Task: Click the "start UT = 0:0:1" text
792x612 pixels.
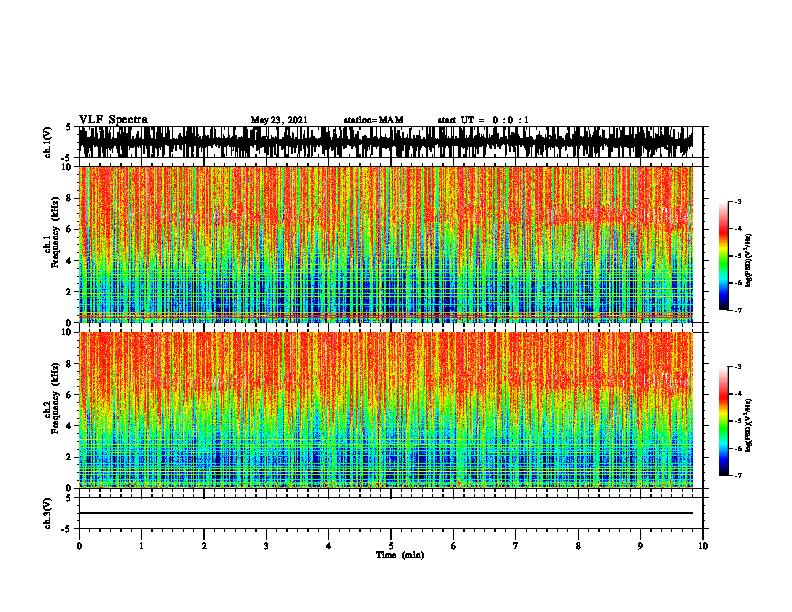Action: tap(483, 120)
